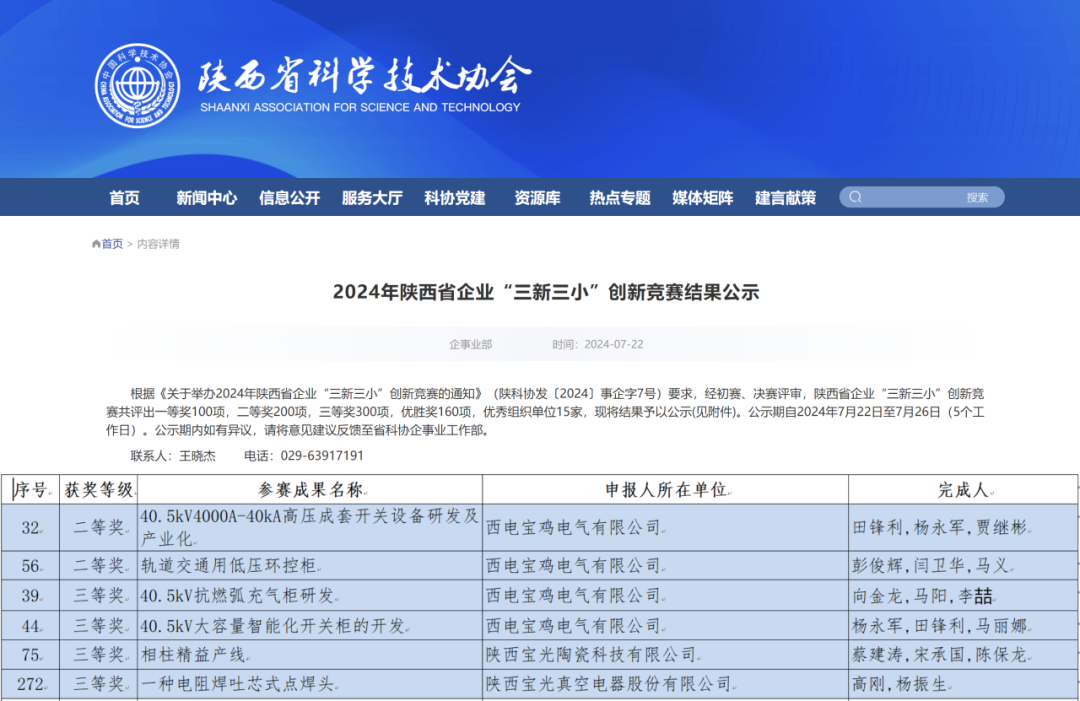
Task: Navigate to 资源库 section
Action: click(x=537, y=198)
